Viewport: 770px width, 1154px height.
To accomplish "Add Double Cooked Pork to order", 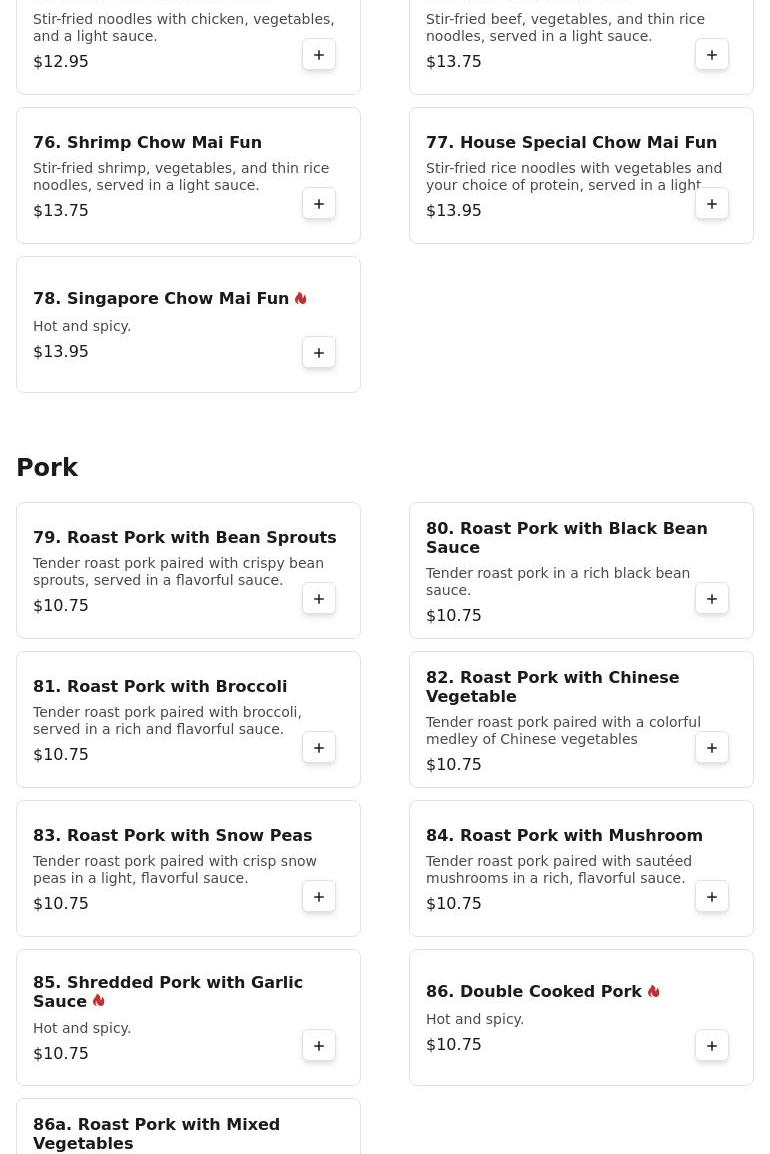I will tap(712, 1046).
